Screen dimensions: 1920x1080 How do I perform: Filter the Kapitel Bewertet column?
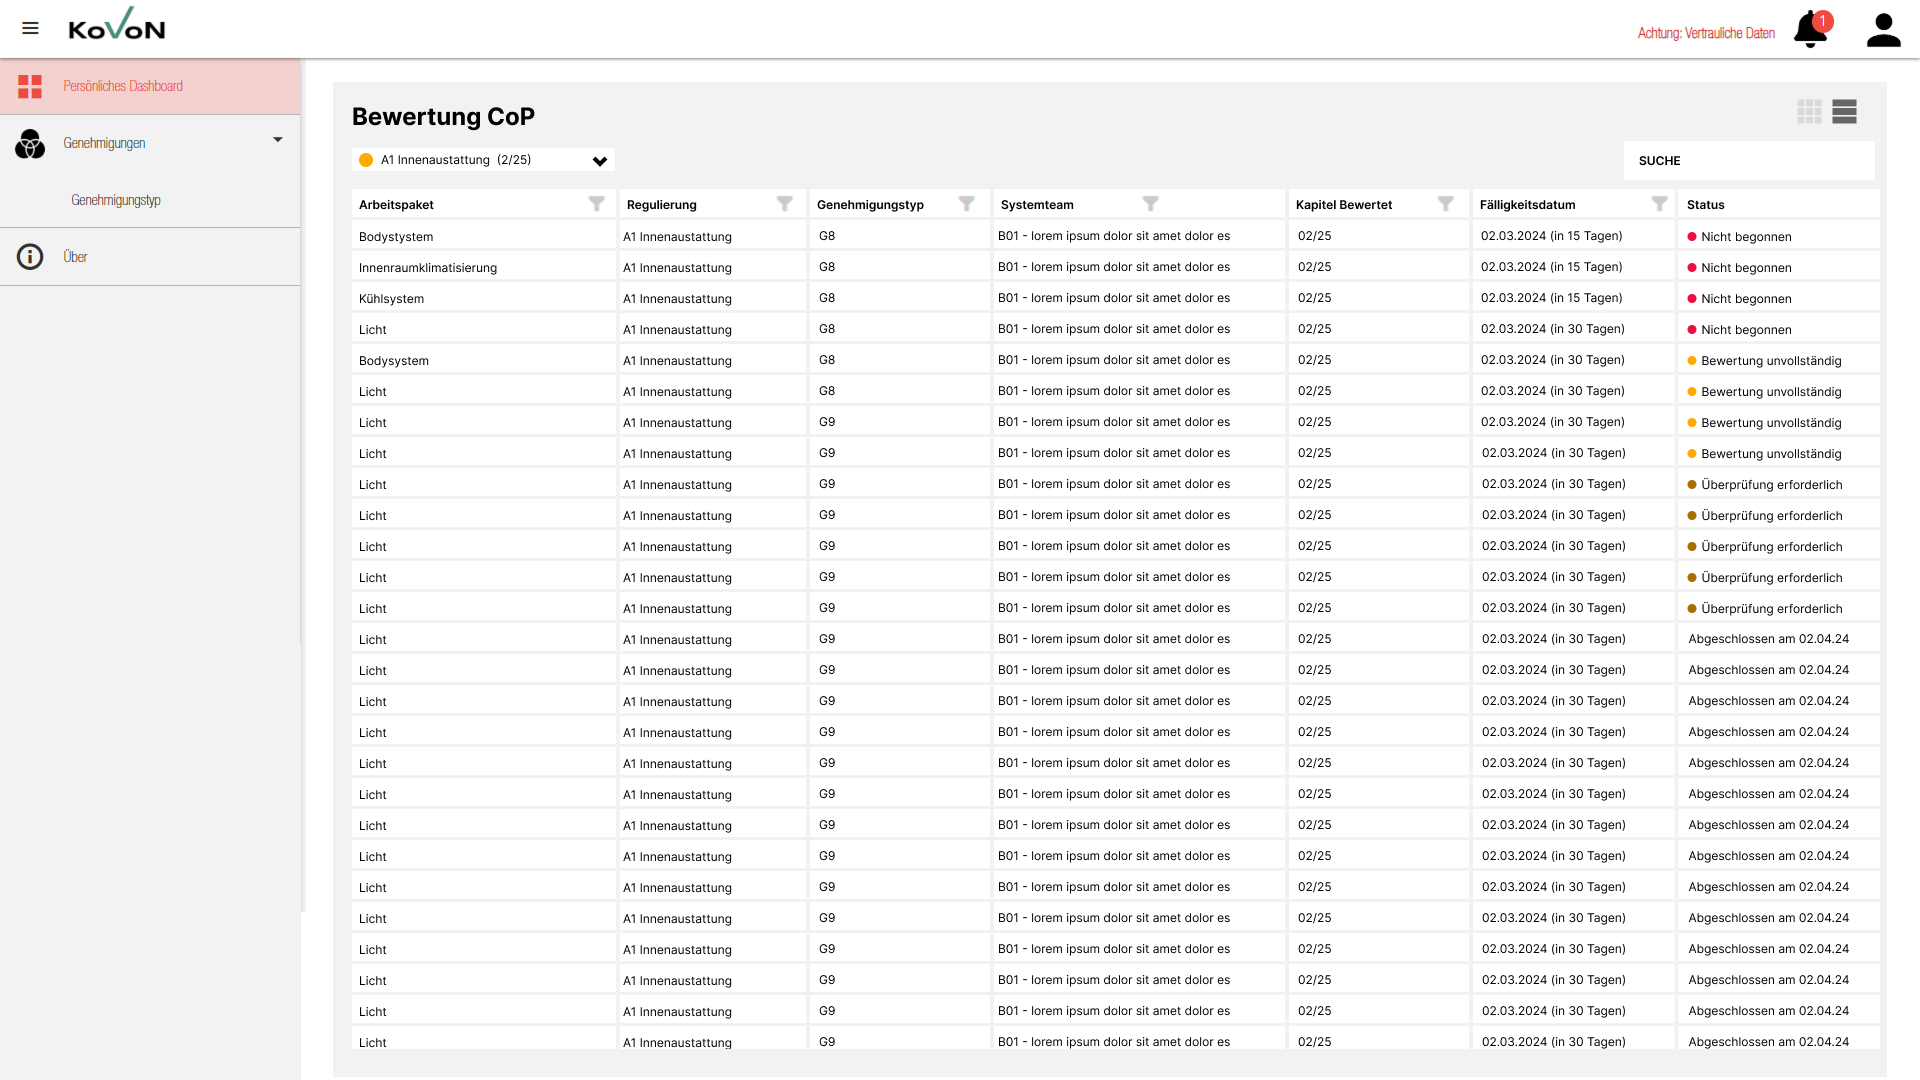1446,204
